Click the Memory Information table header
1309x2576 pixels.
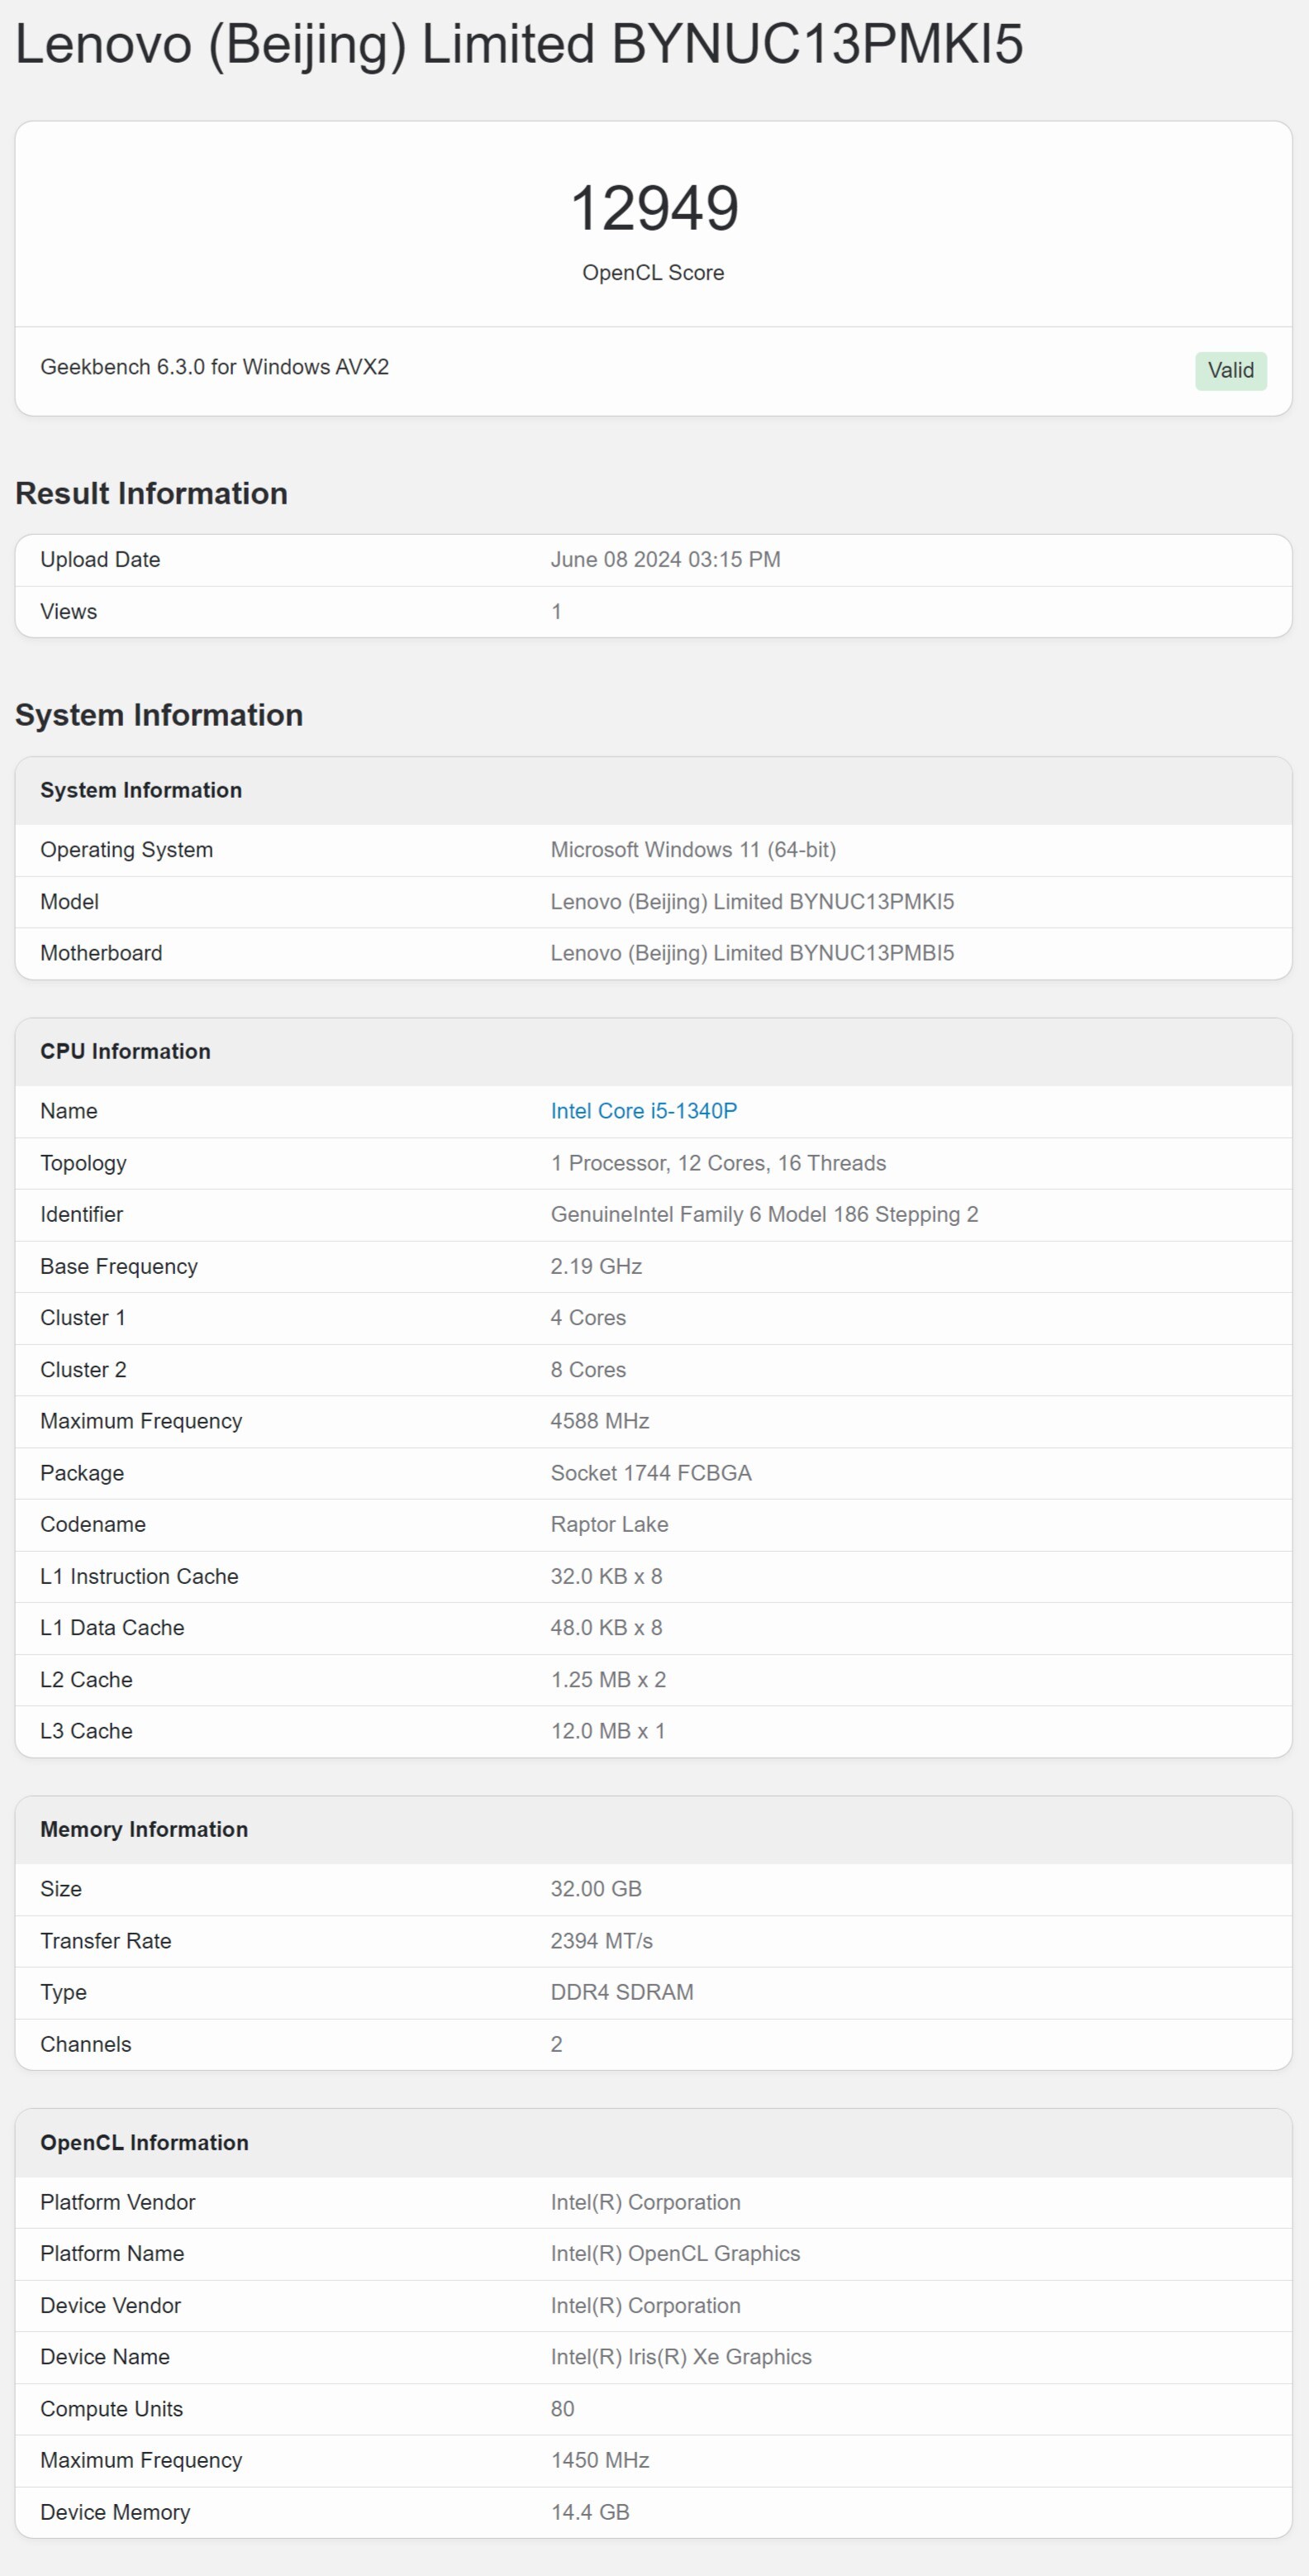pyautogui.click(x=144, y=1829)
